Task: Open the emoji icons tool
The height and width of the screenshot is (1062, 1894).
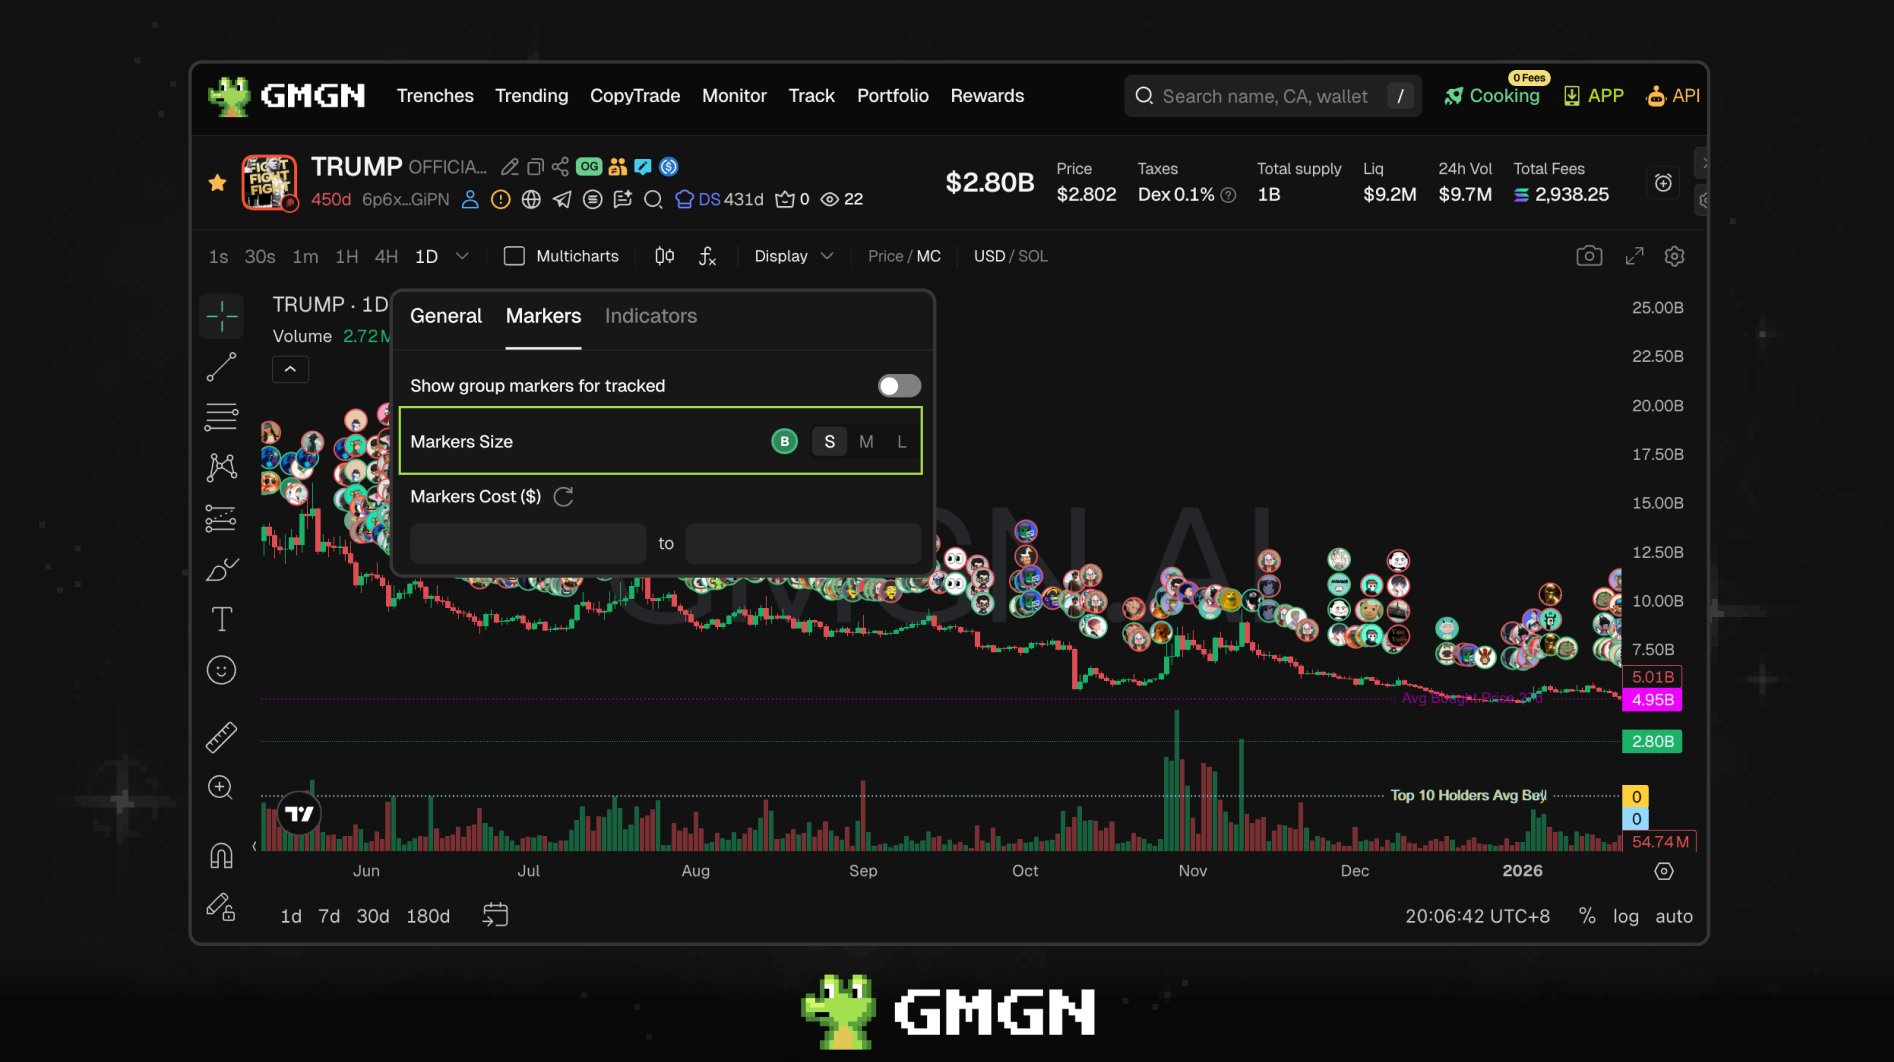Action: [222, 669]
